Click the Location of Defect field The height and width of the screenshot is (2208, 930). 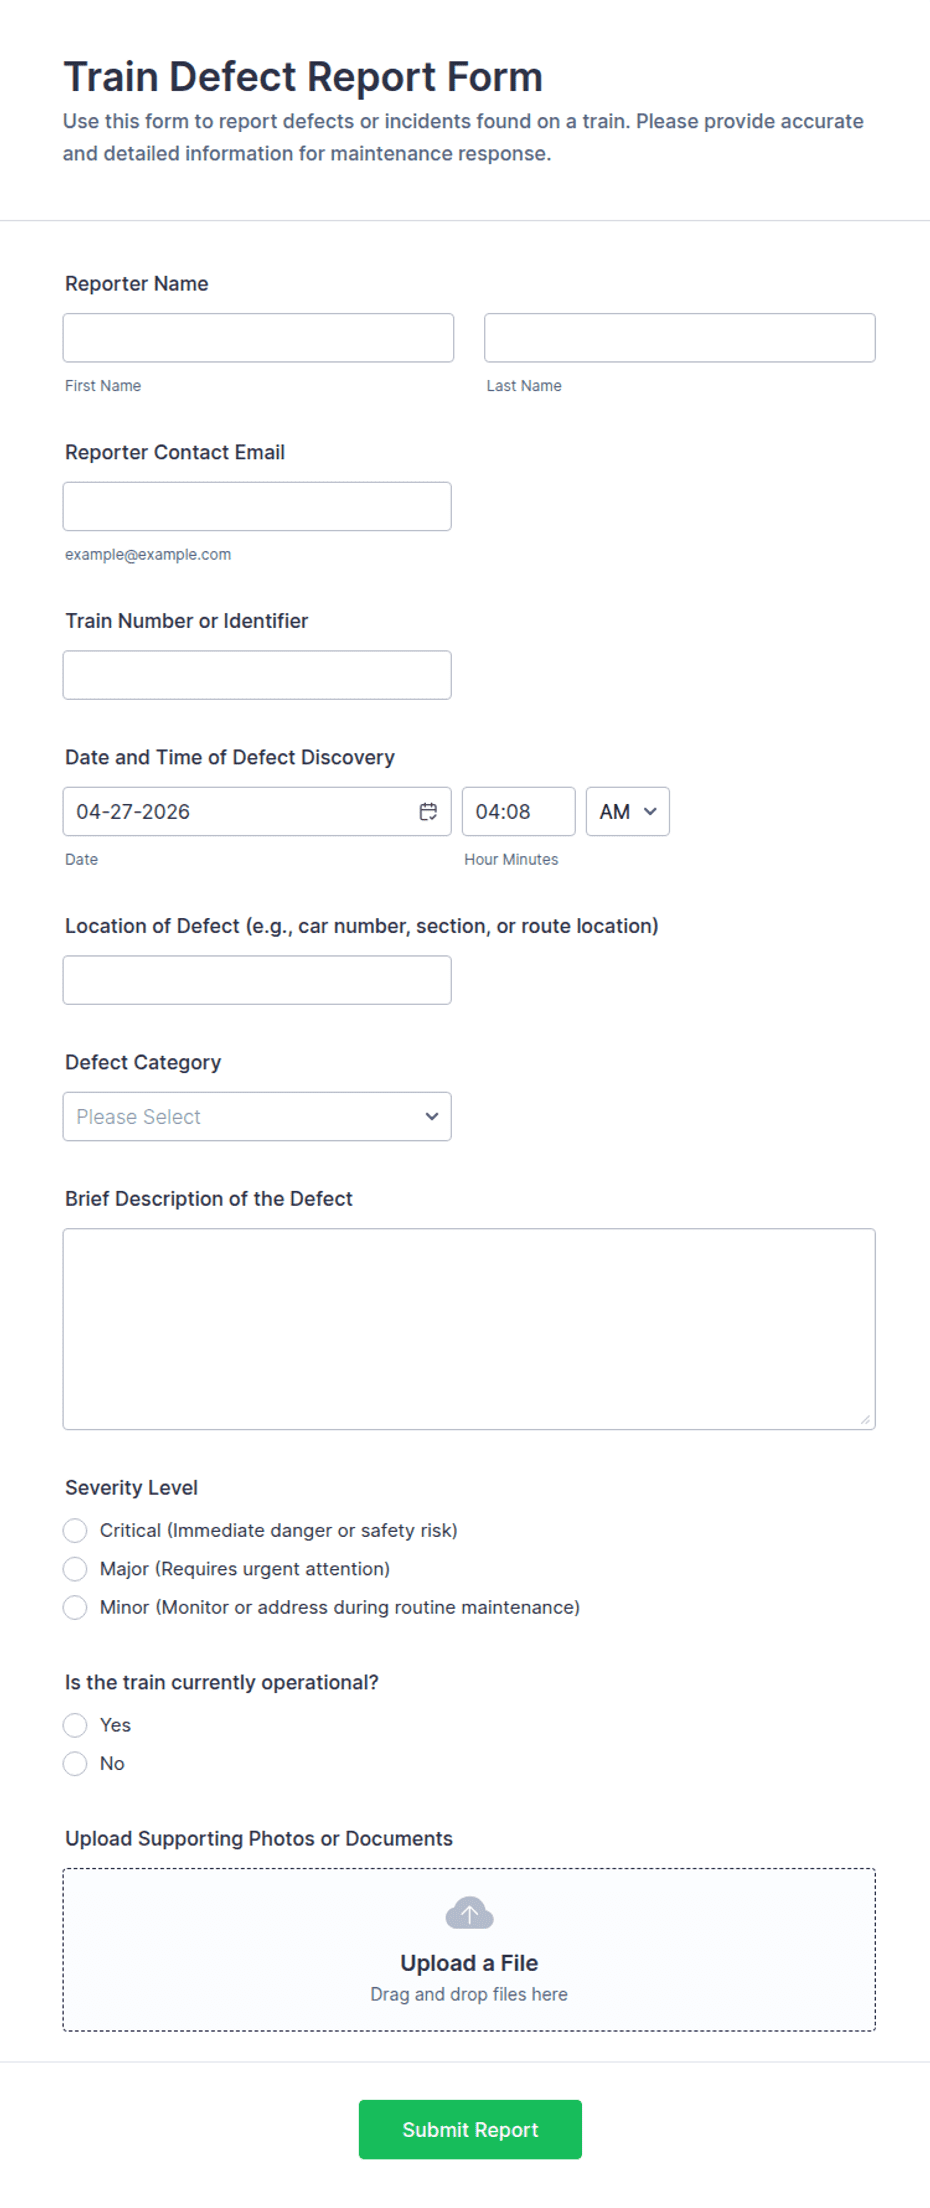[x=256, y=979]
